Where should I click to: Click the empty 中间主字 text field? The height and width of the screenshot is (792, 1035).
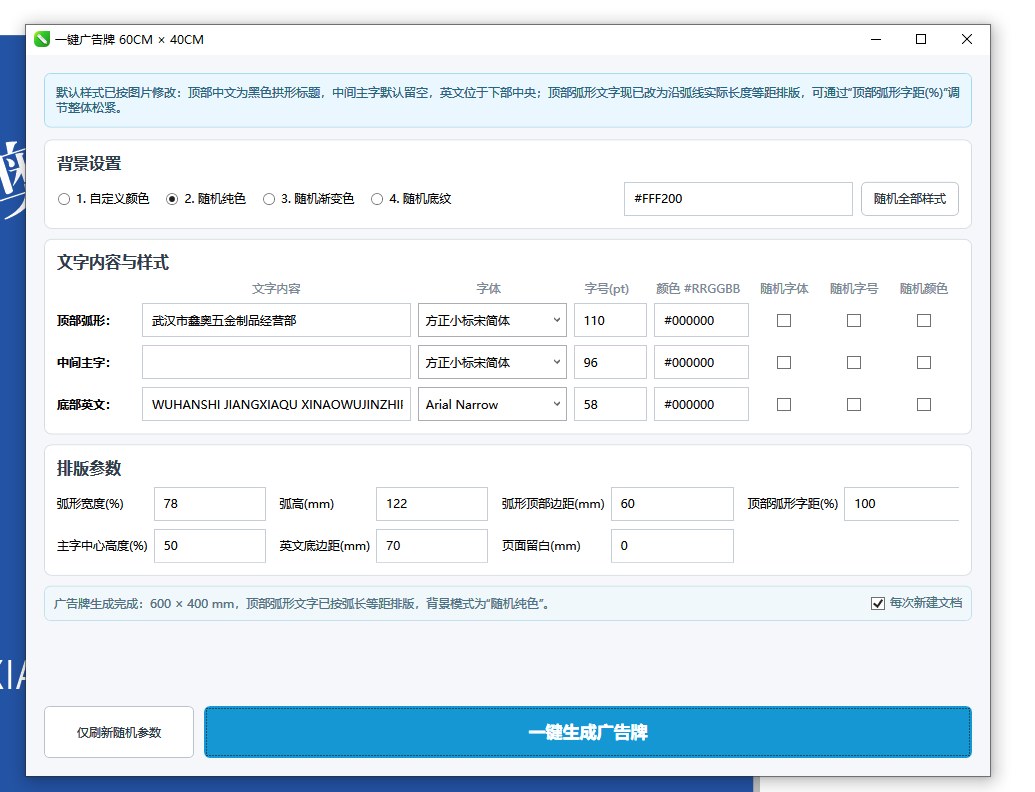(276, 362)
